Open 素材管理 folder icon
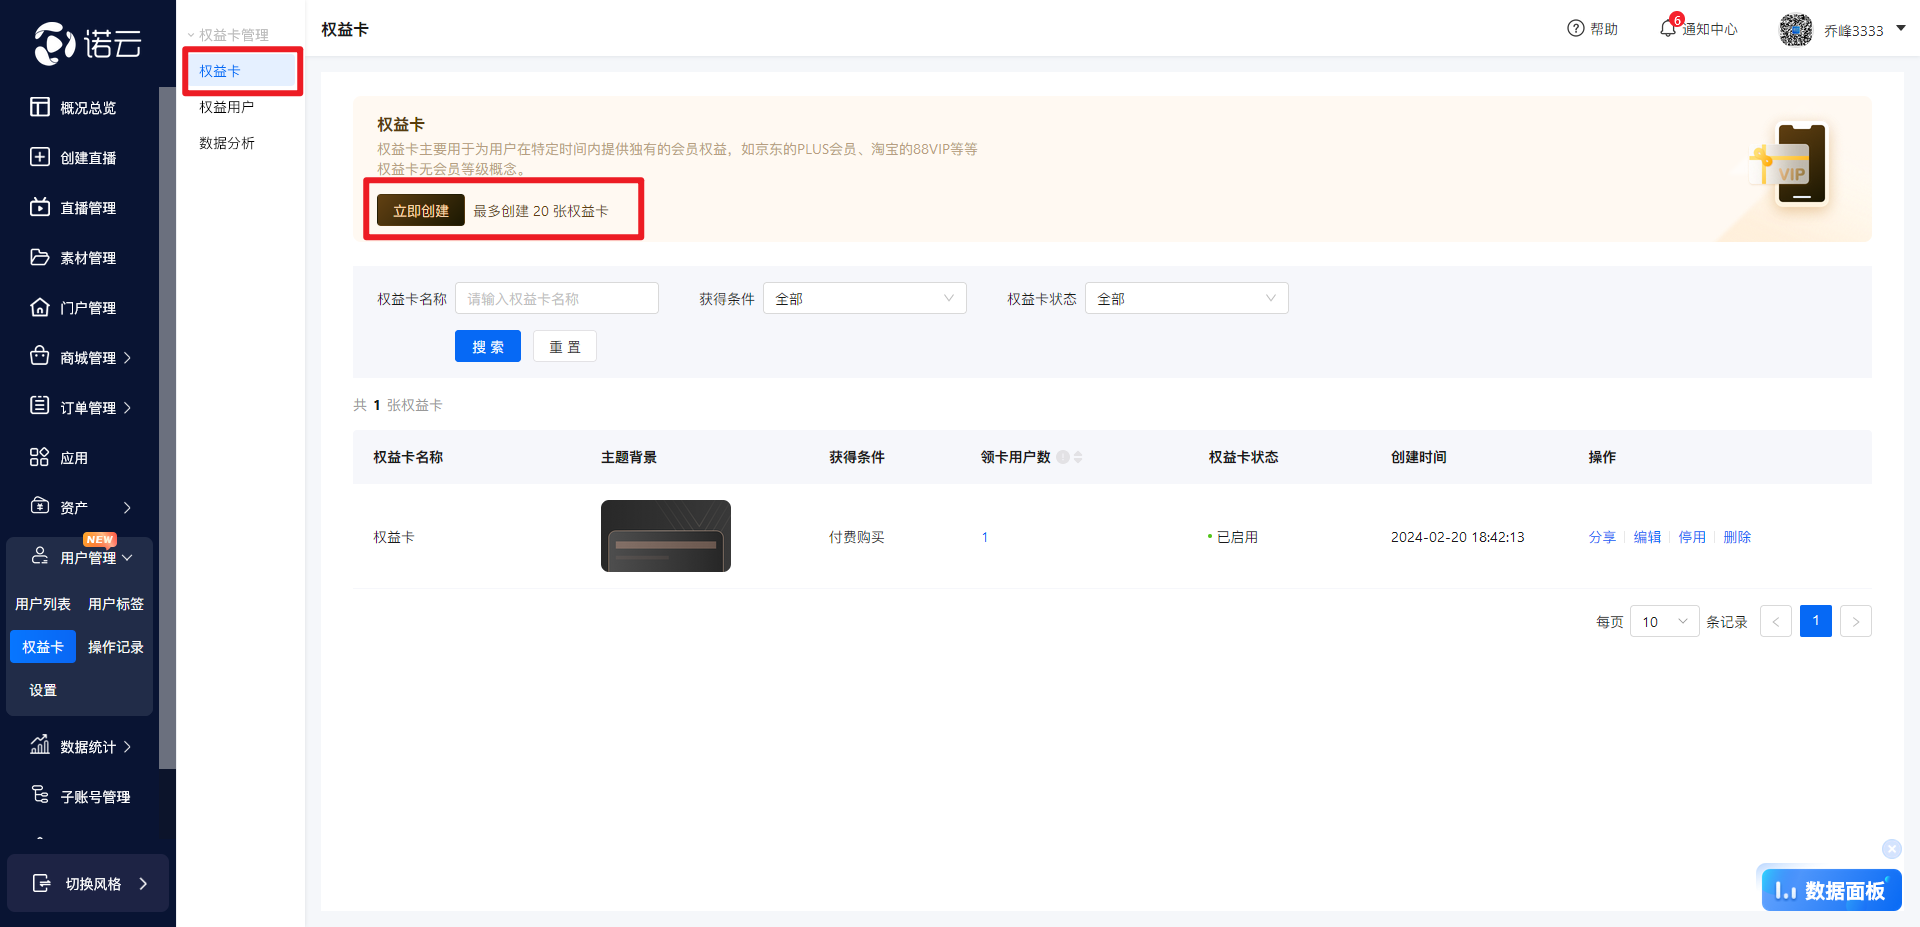The width and height of the screenshot is (1920, 927). click(40, 257)
